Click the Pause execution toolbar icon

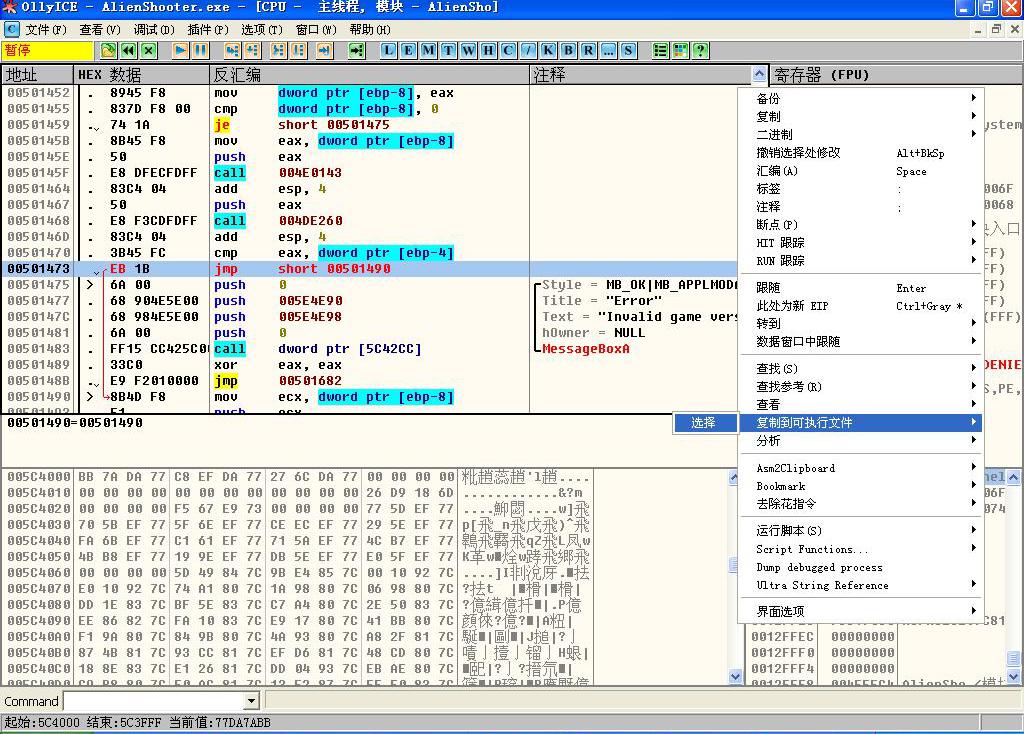tap(200, 50)
